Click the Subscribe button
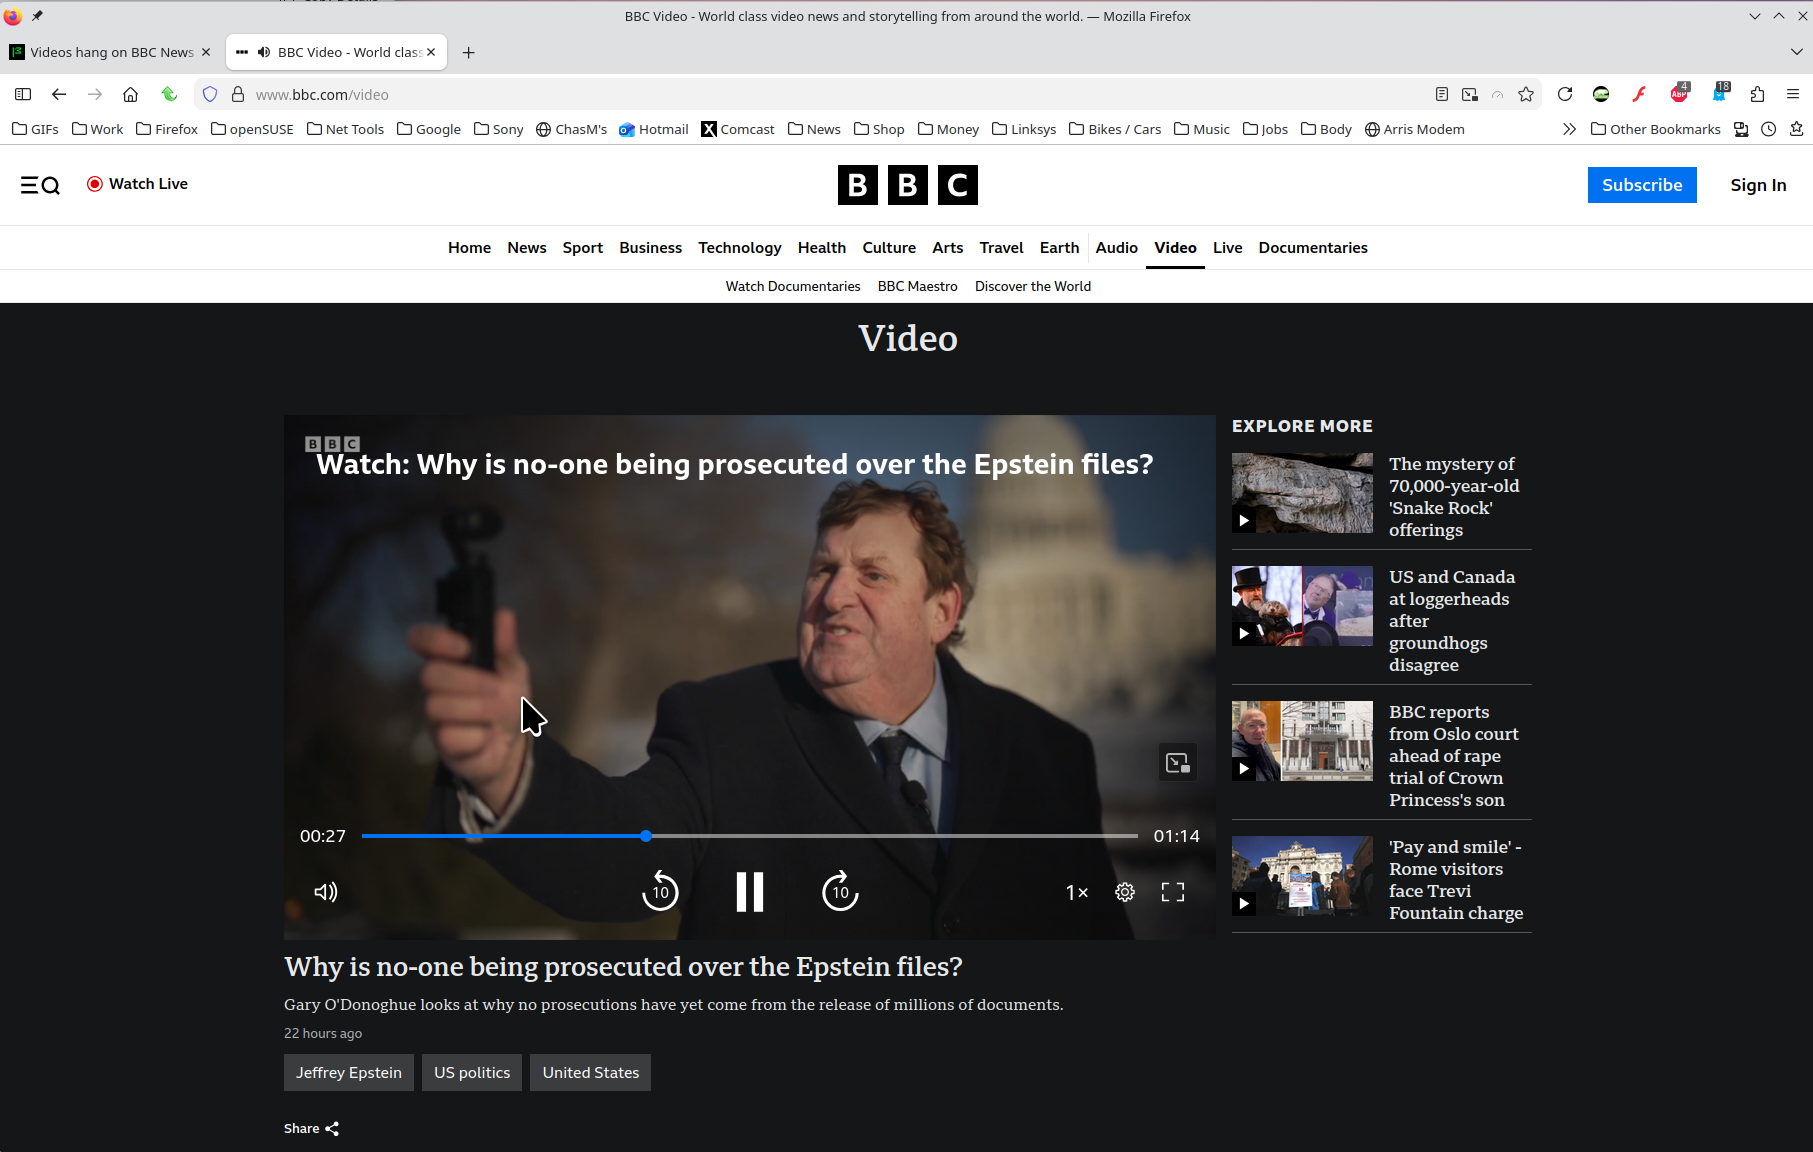This screenshot has height=1152, width=1813. (x=1641, y=185)
